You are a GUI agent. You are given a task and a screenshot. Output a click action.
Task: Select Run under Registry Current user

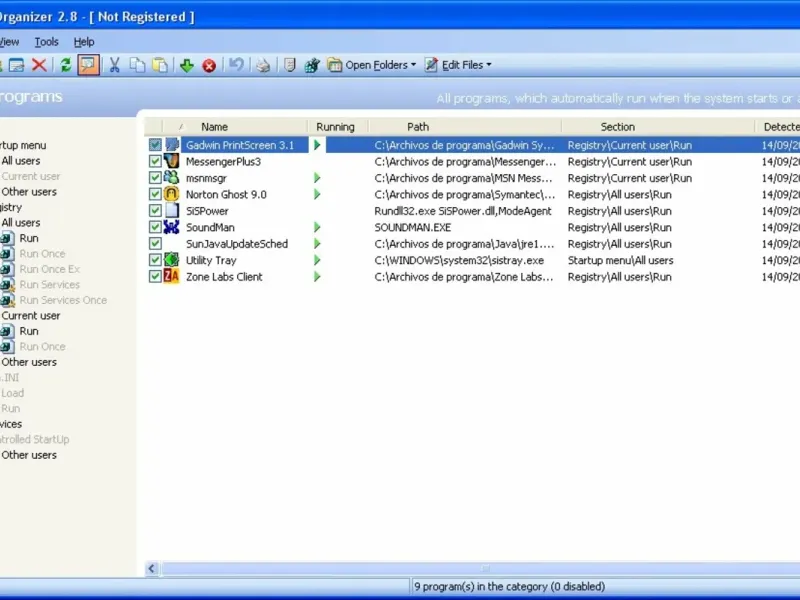(29, 331)
